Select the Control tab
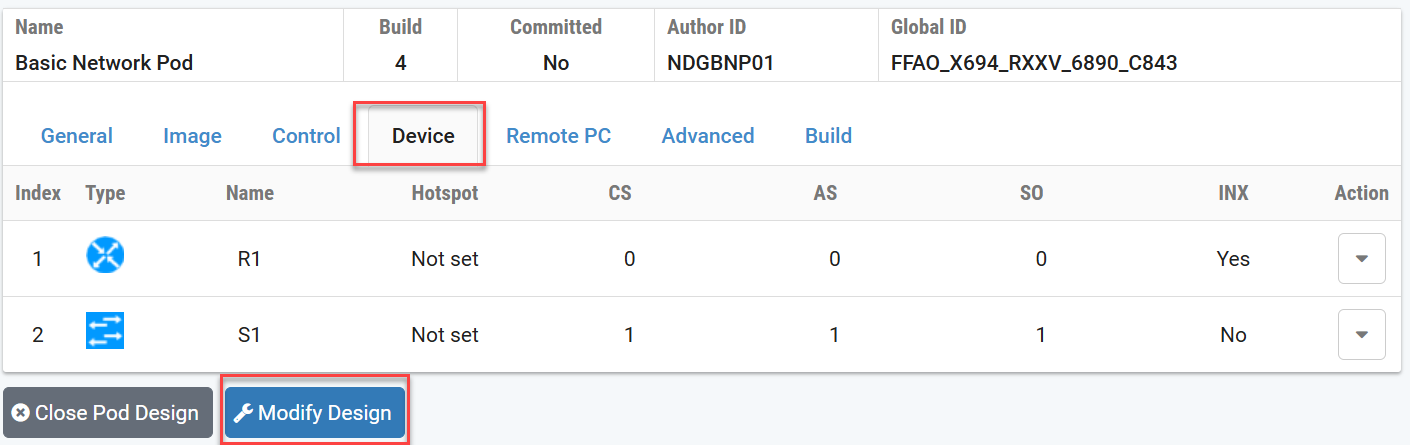 click(306, 136)
